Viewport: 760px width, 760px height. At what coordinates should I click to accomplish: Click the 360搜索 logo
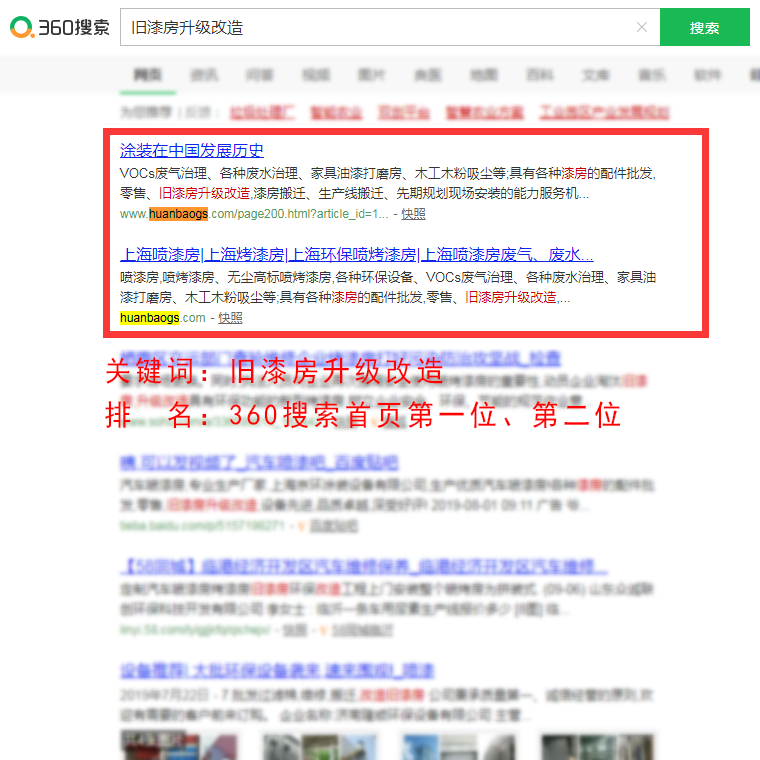pyautogui.click(x=60, y=27)
